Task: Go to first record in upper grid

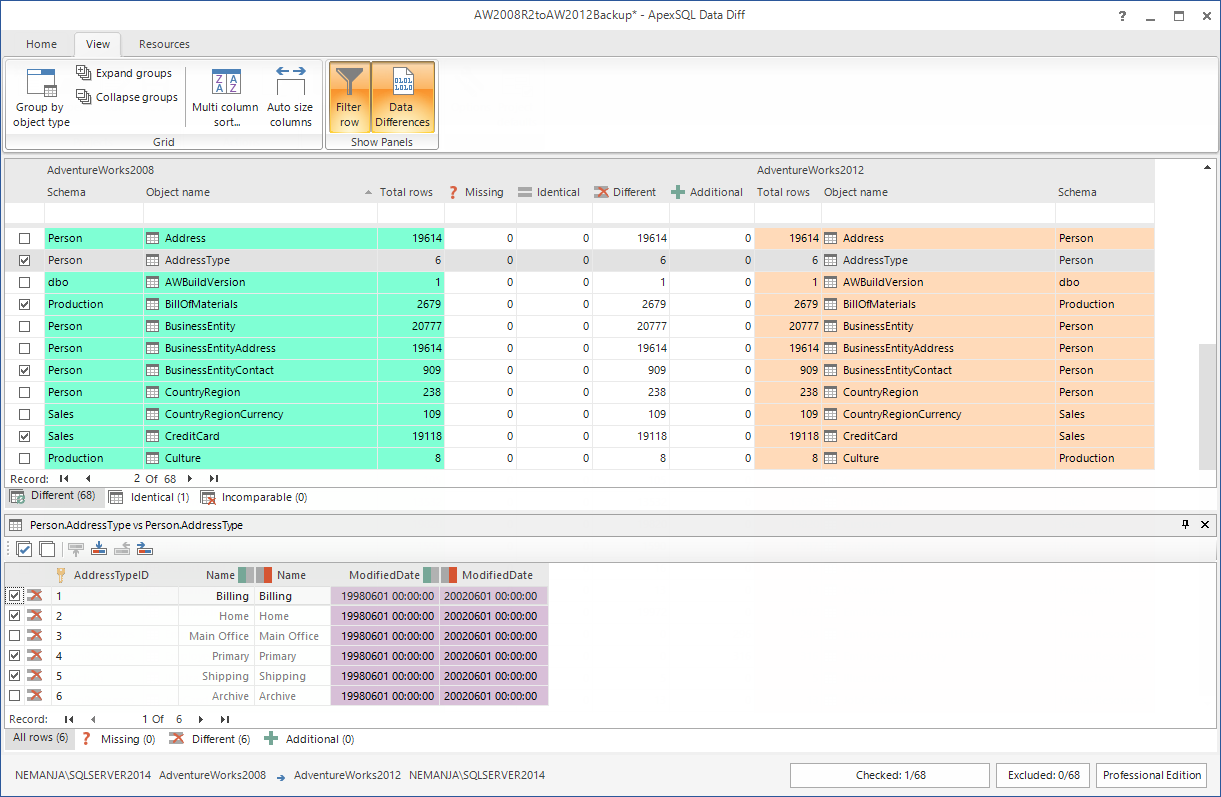Action: (64, 479)
